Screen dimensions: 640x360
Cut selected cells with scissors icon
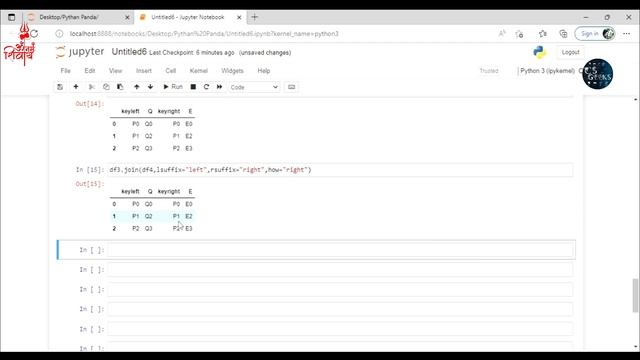pos(92,87)
